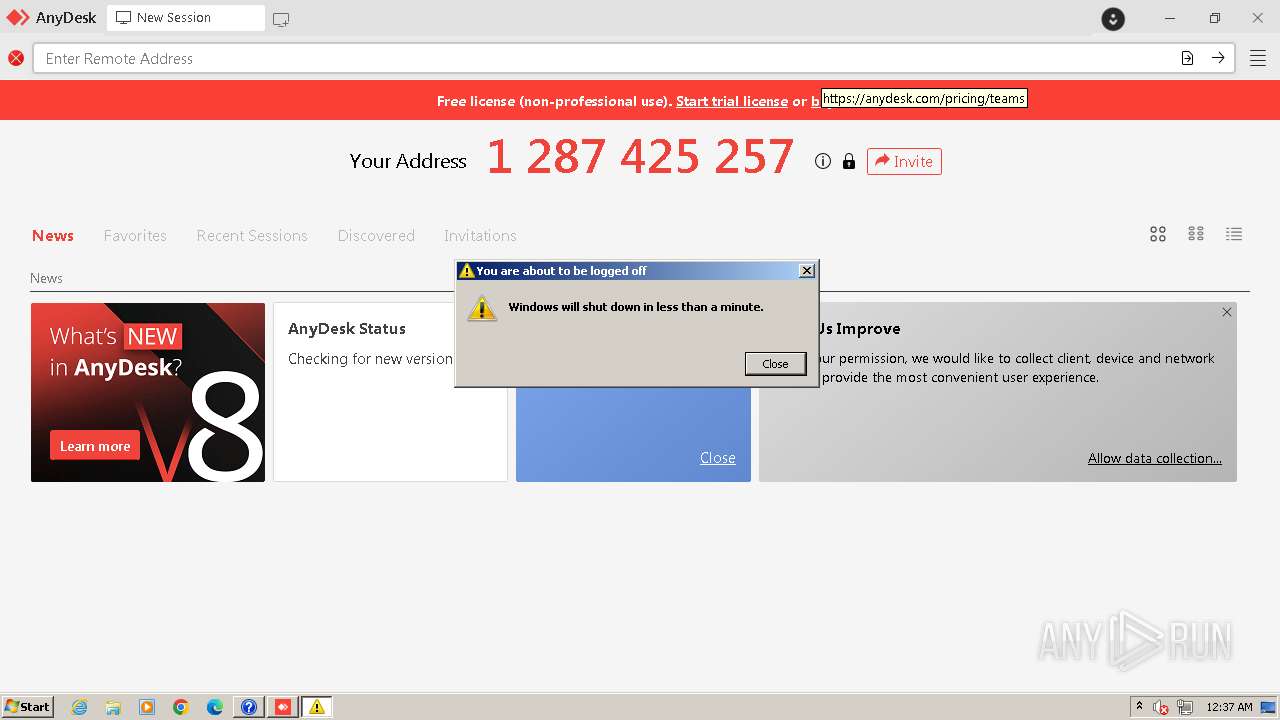
Task: Click the dark round download arrow icon
Action: tap(1113, 18)
